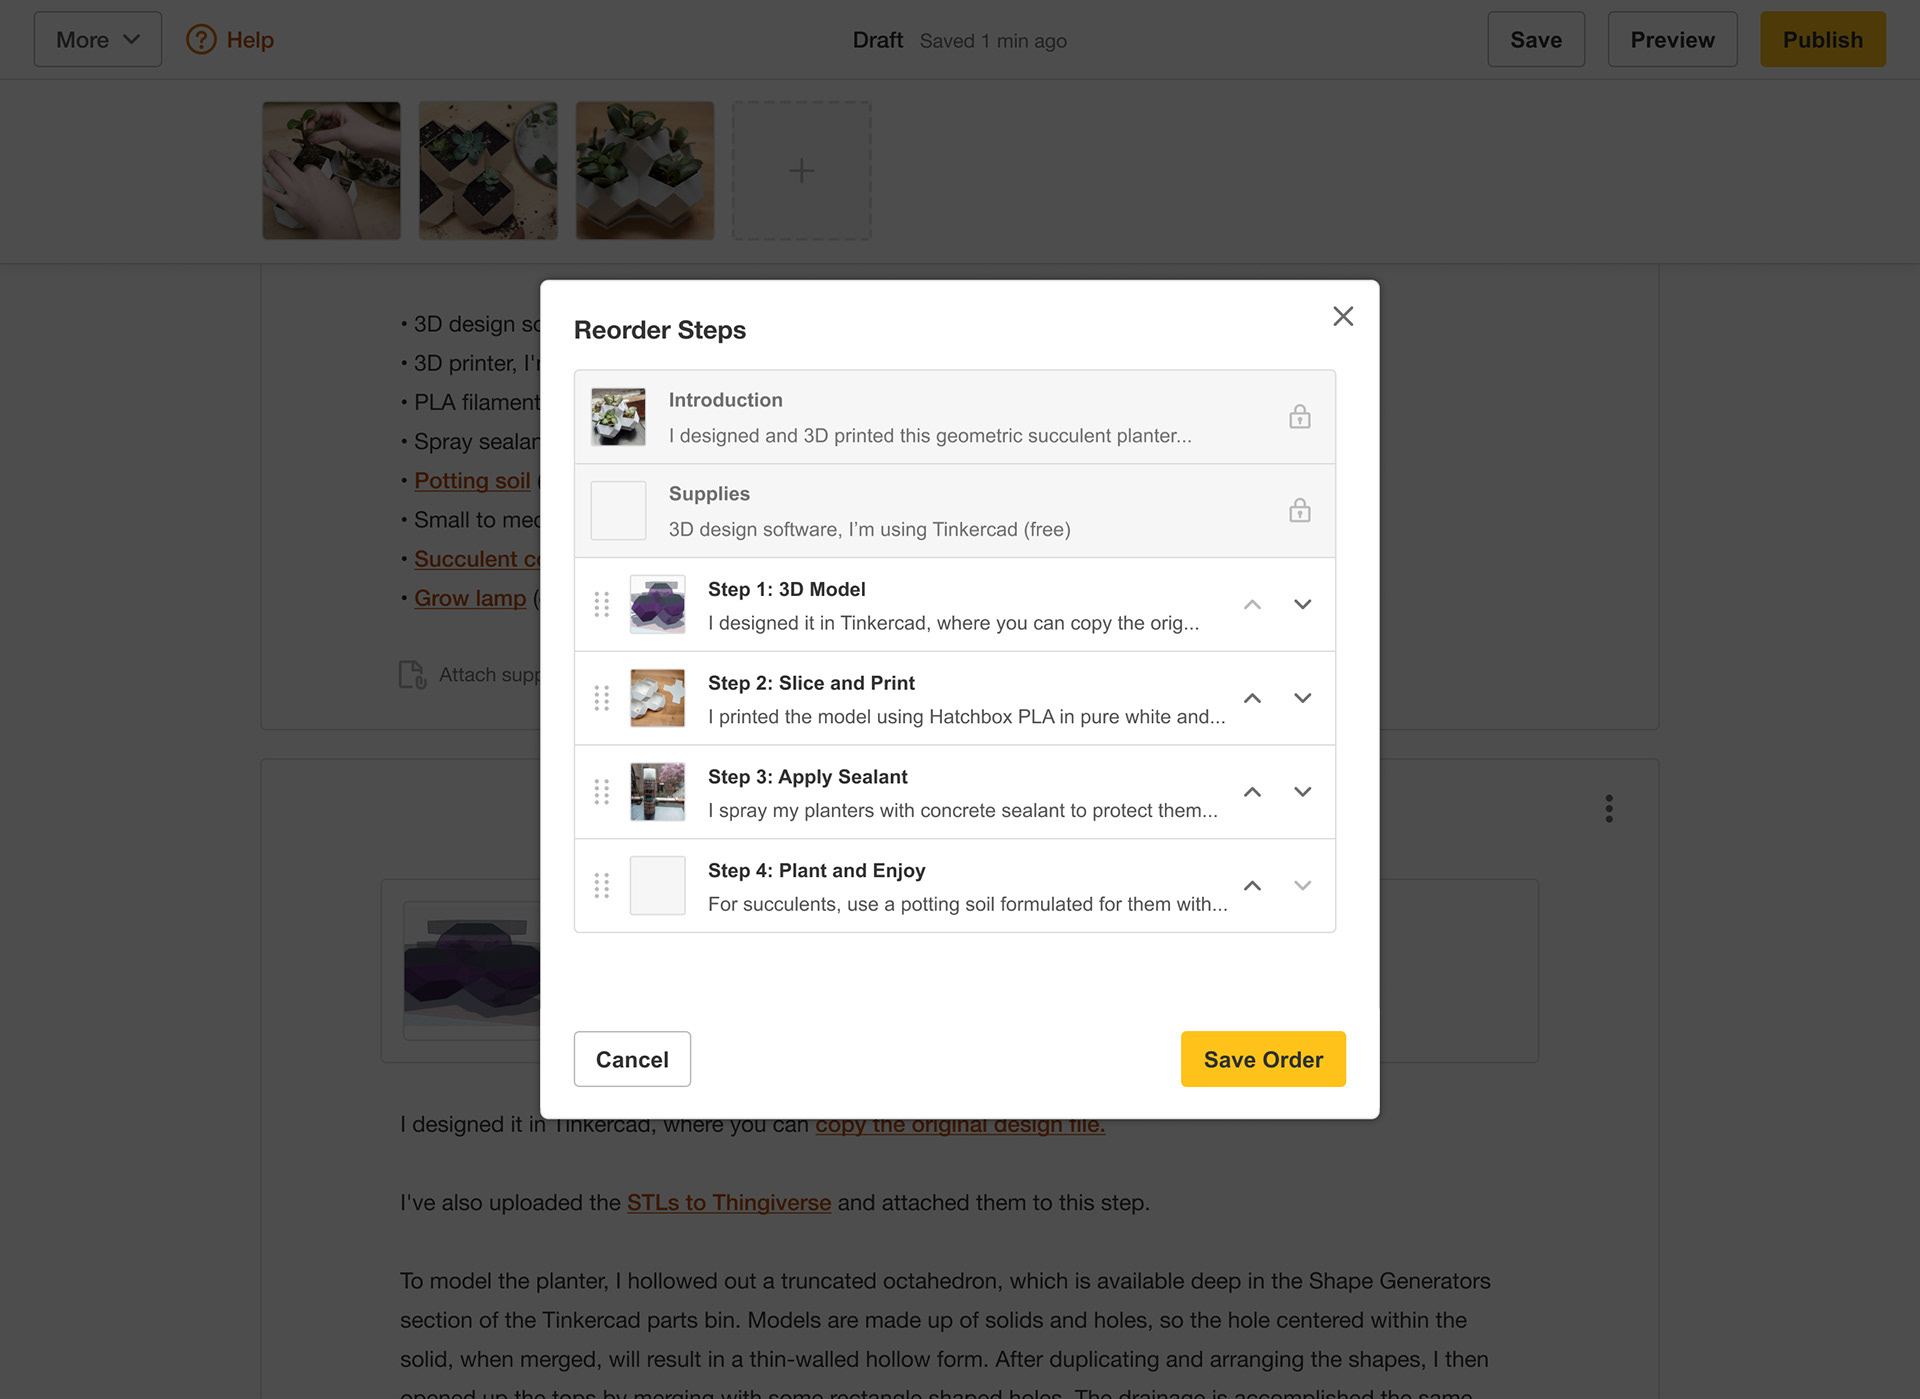This screenshot has width=1920, height=1399.
Task: Move Step 3: Apply Sealant down
Action: click(x=1302, y=792)
